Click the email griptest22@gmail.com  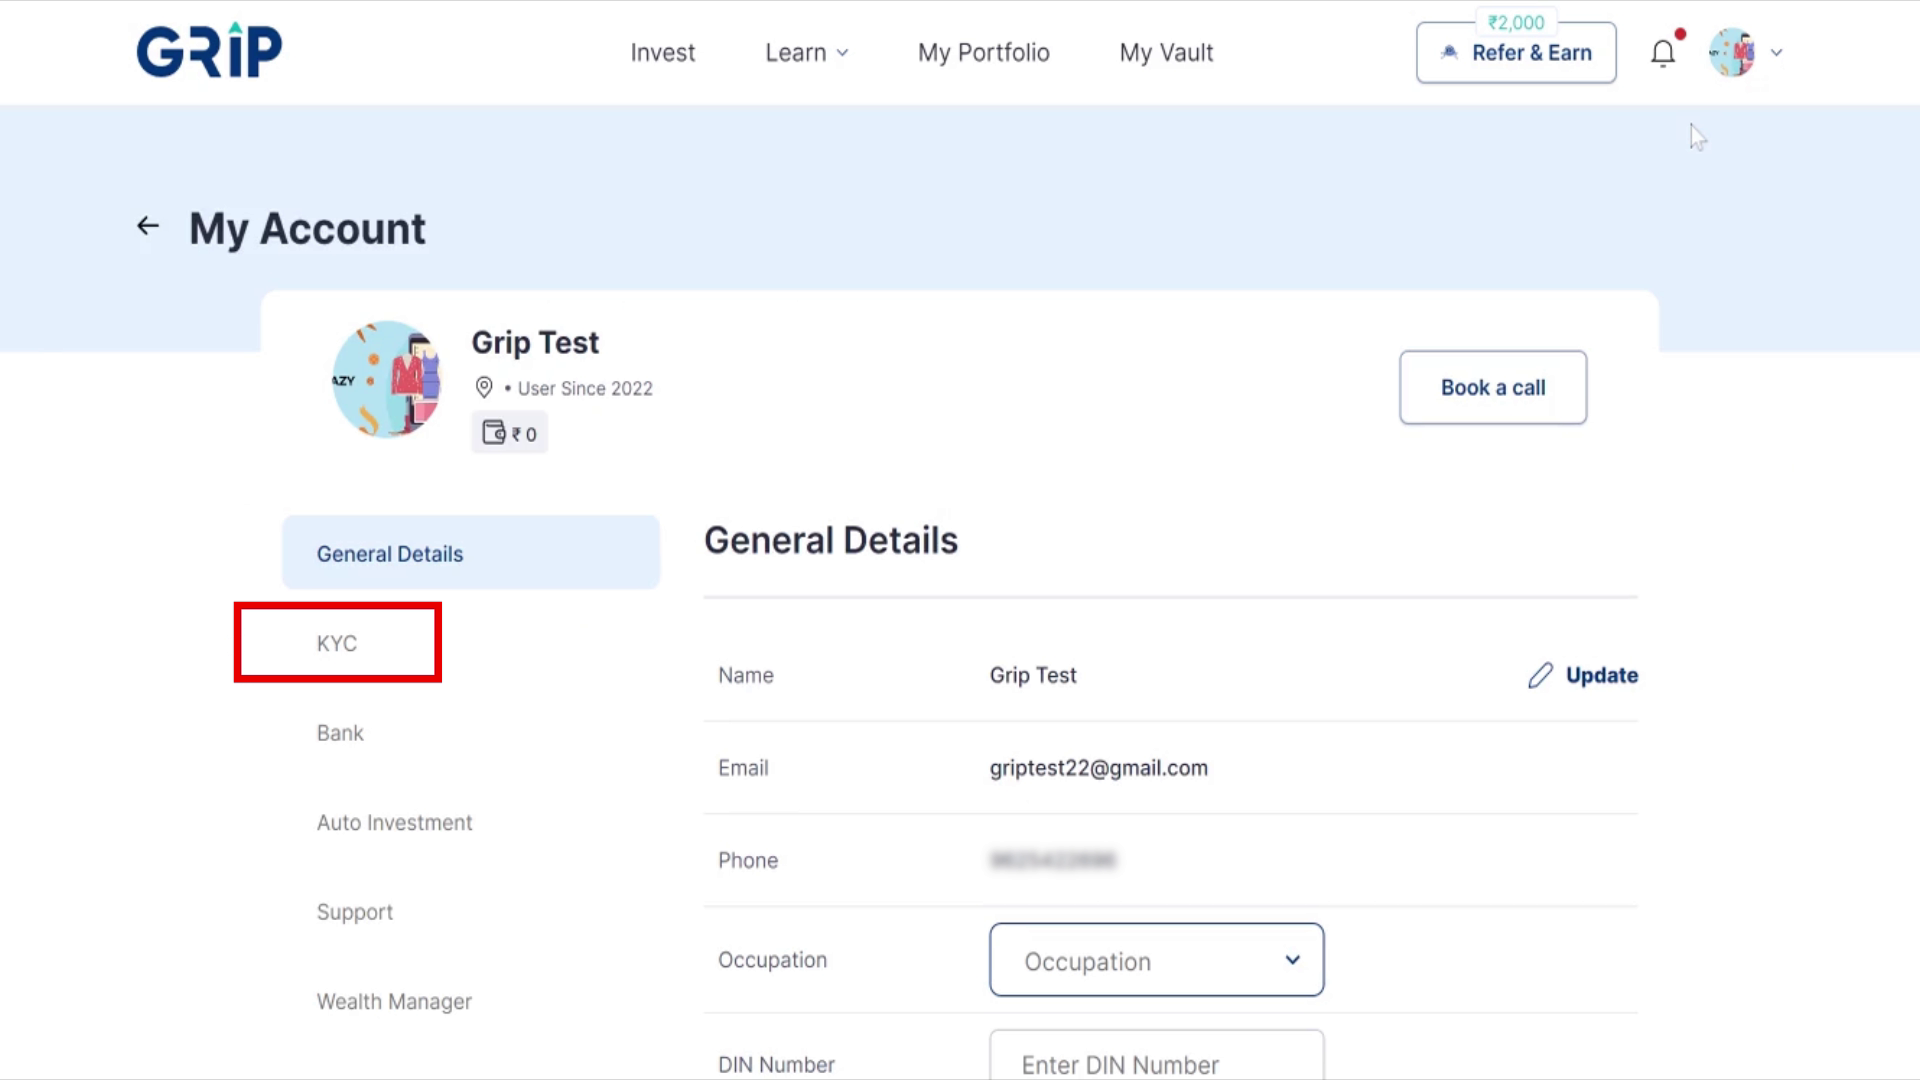point(1099,768)
